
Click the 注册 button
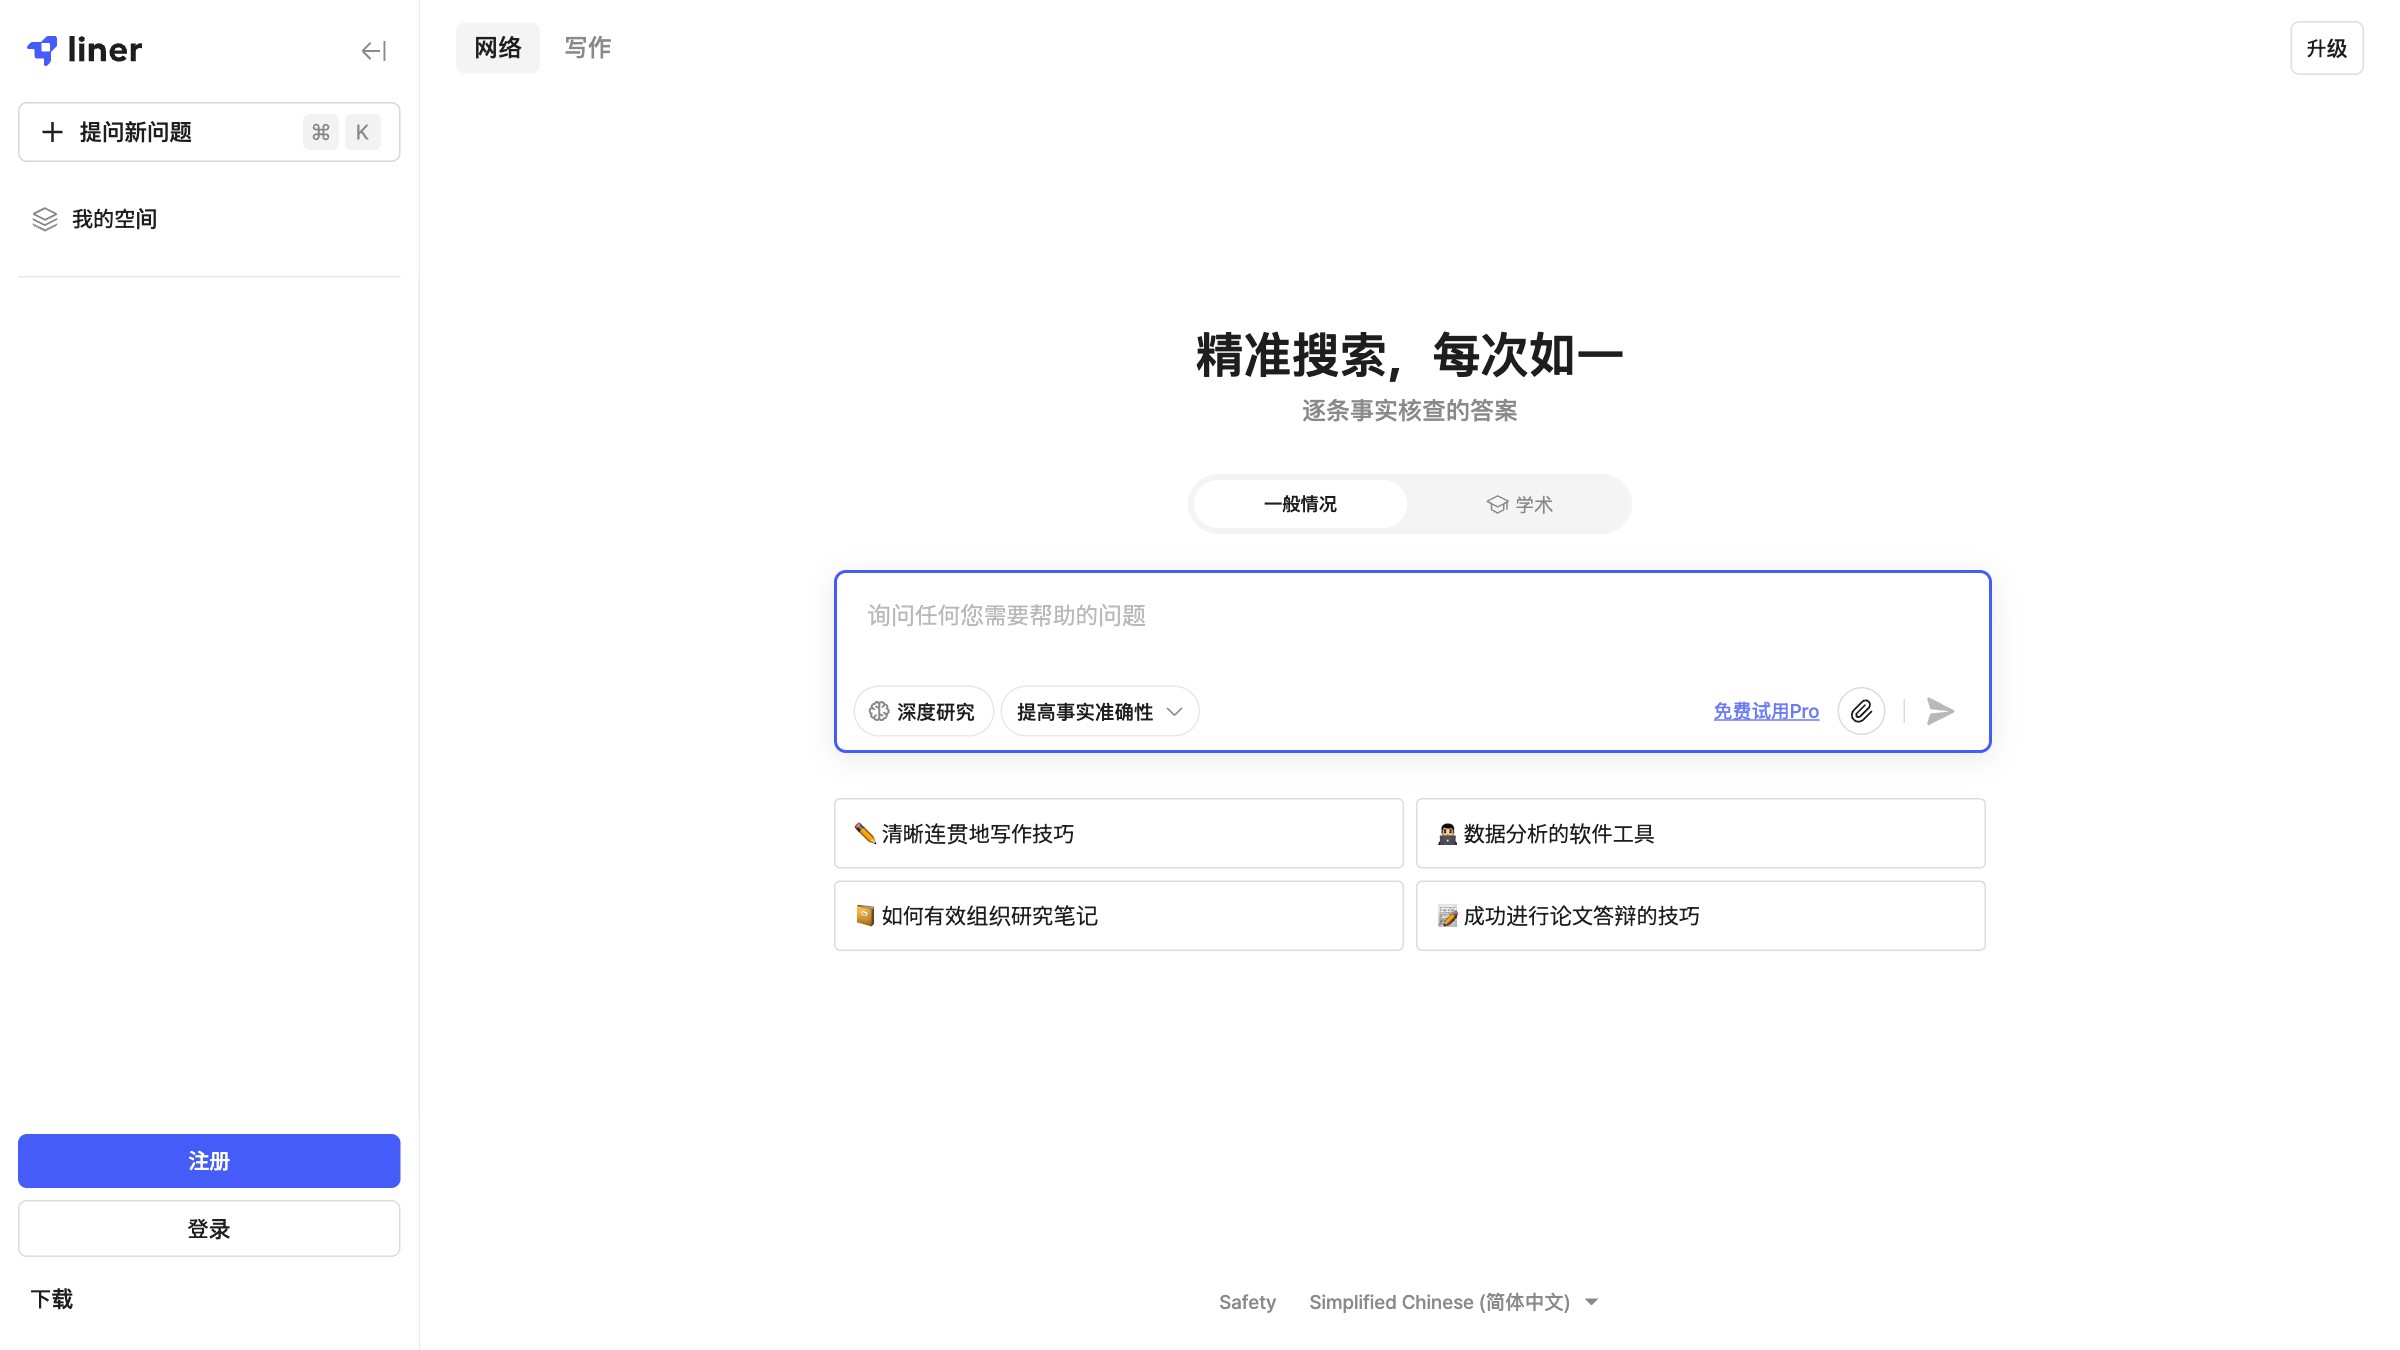tap(209, 1161)
